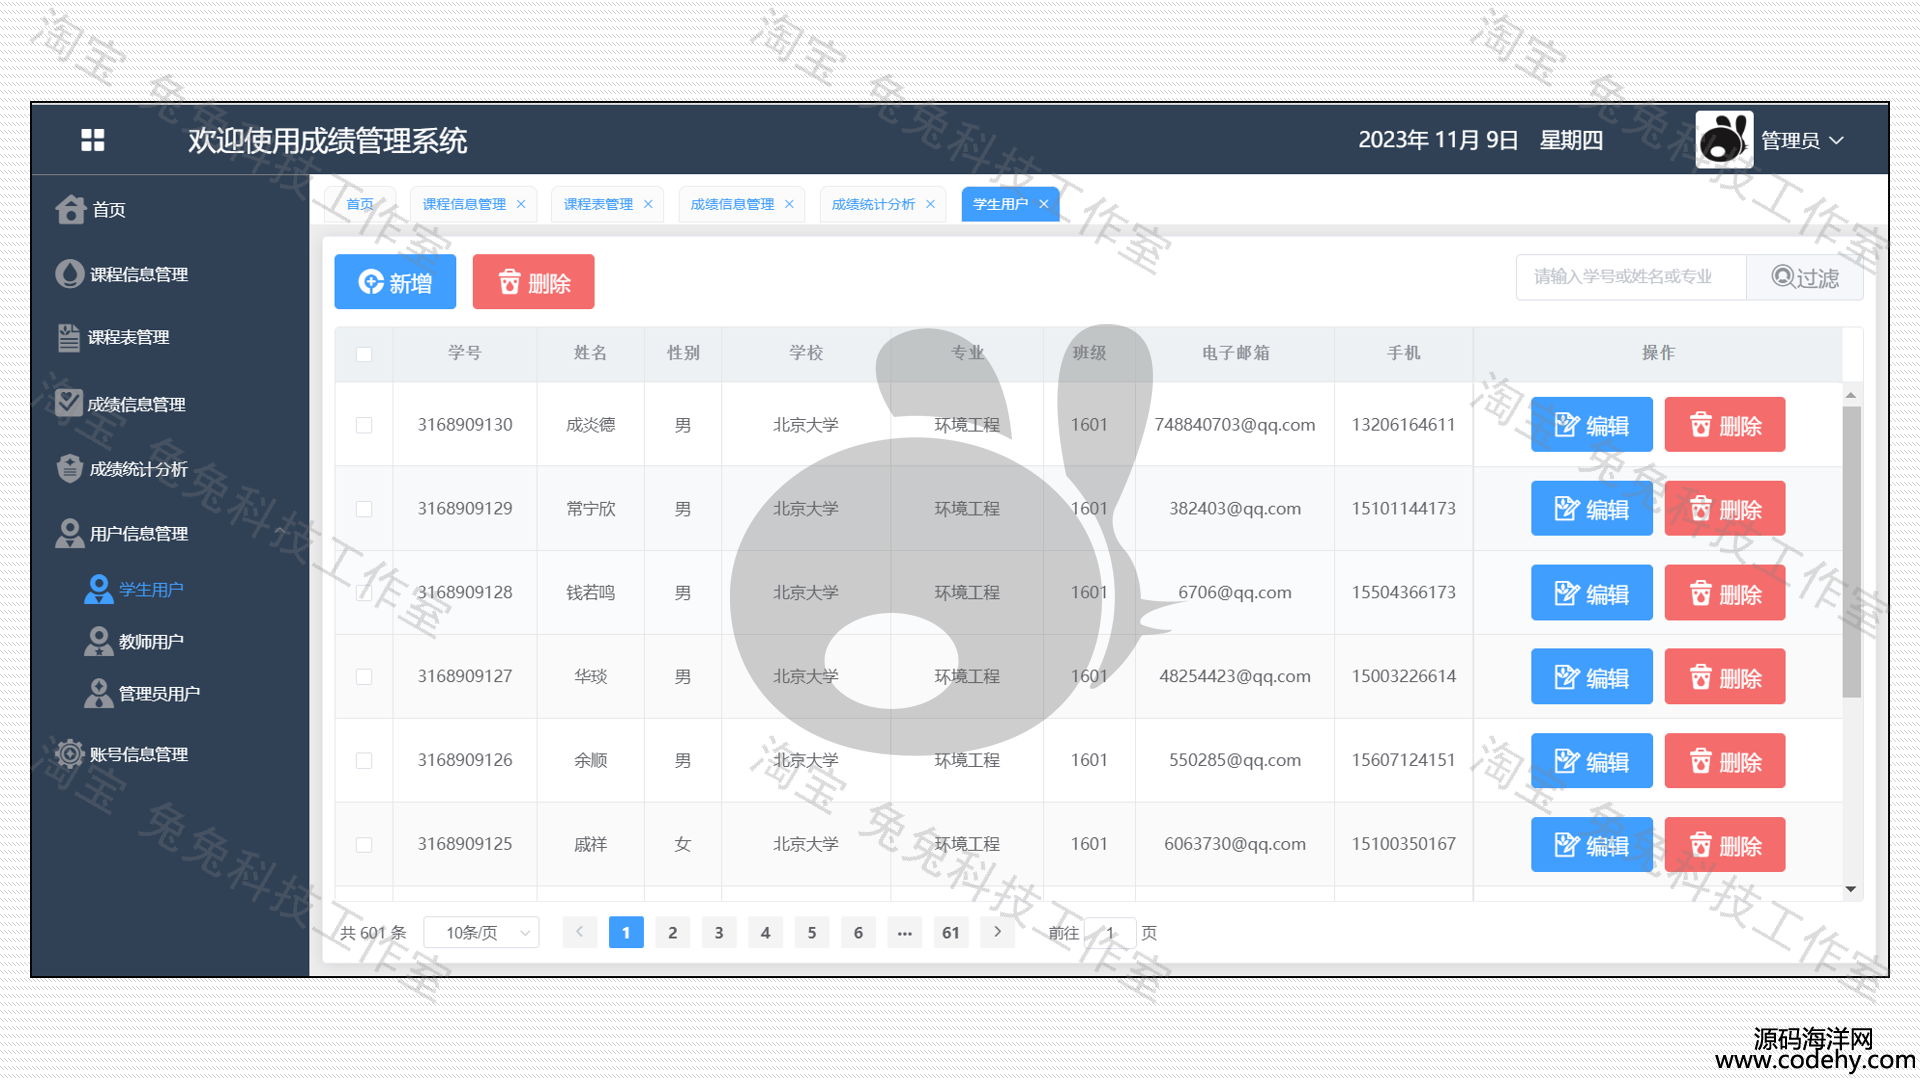Click the grid menu icon in header
The height and width of the screenshot is (1080, 1920).
point(92,140)
